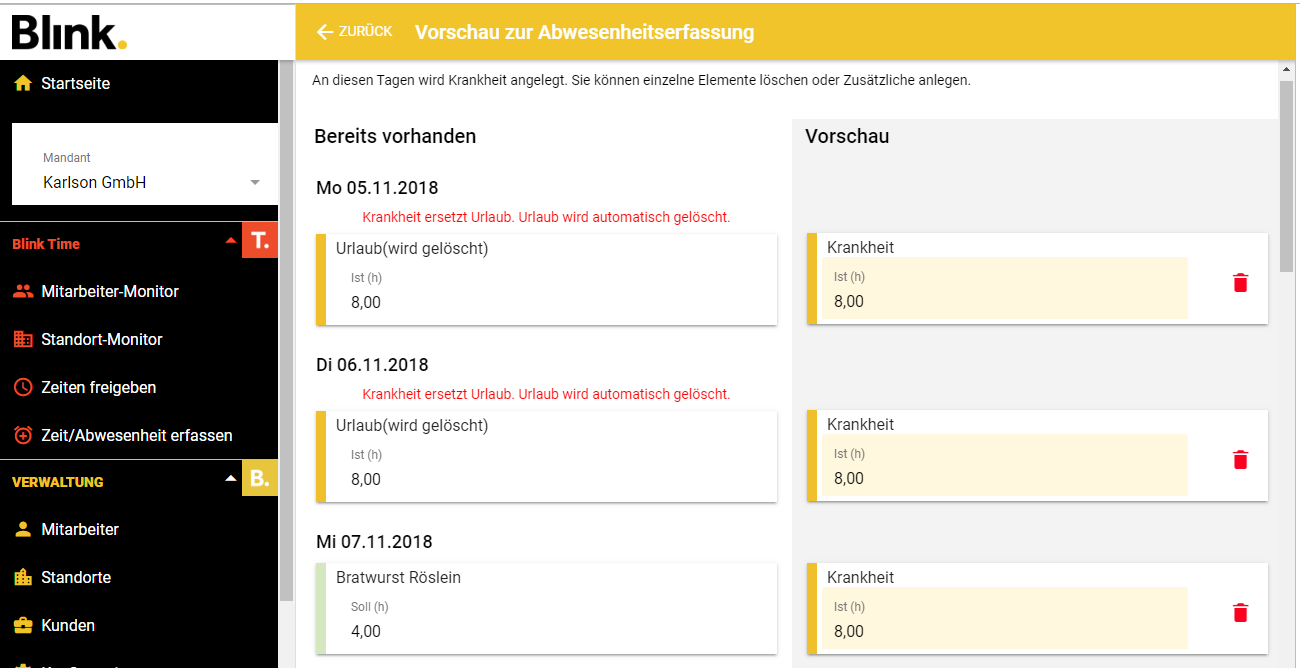This screenshot has height=668, width=1300.
Task: Click the Startseite home icon
Action: [23, 84]
